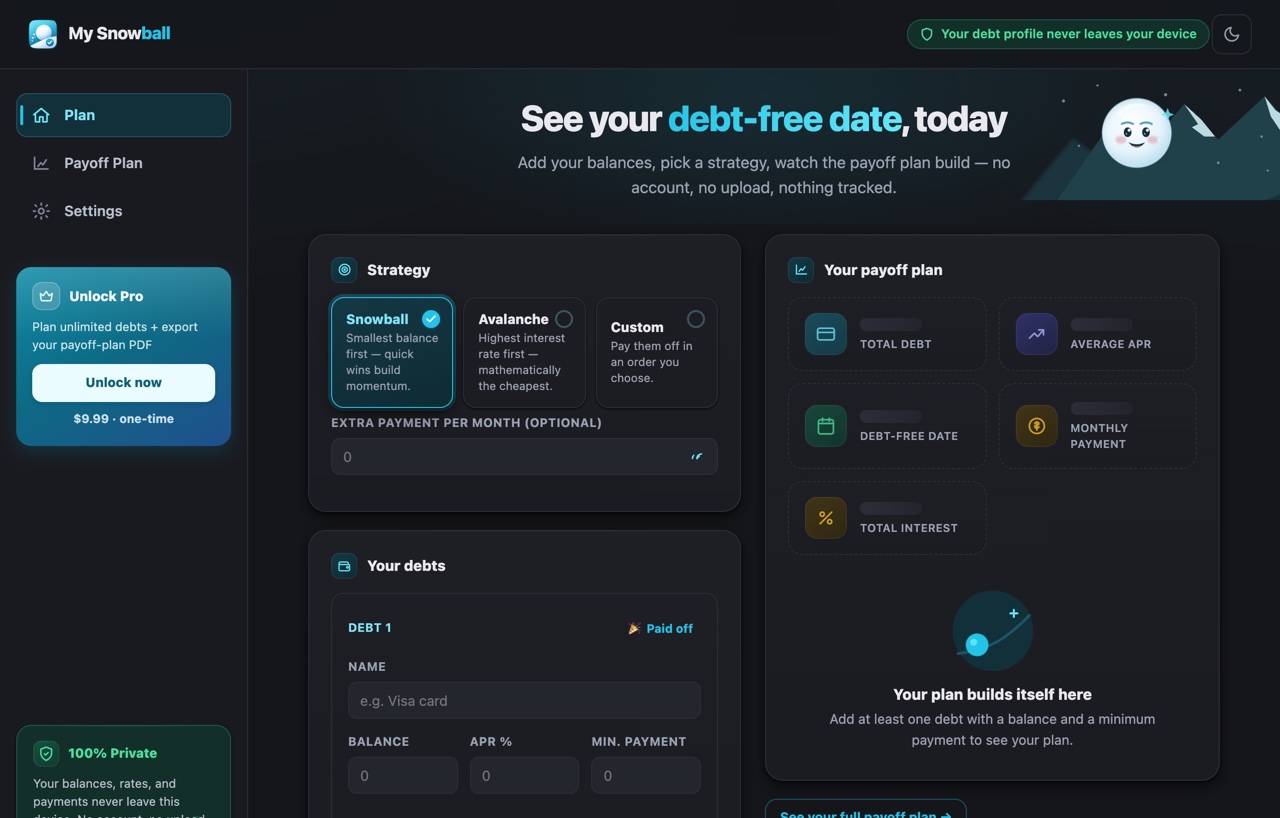Pick the Custom payoff order option
The height and width of the screenshot is (818, 1280).
click(657, 352)
